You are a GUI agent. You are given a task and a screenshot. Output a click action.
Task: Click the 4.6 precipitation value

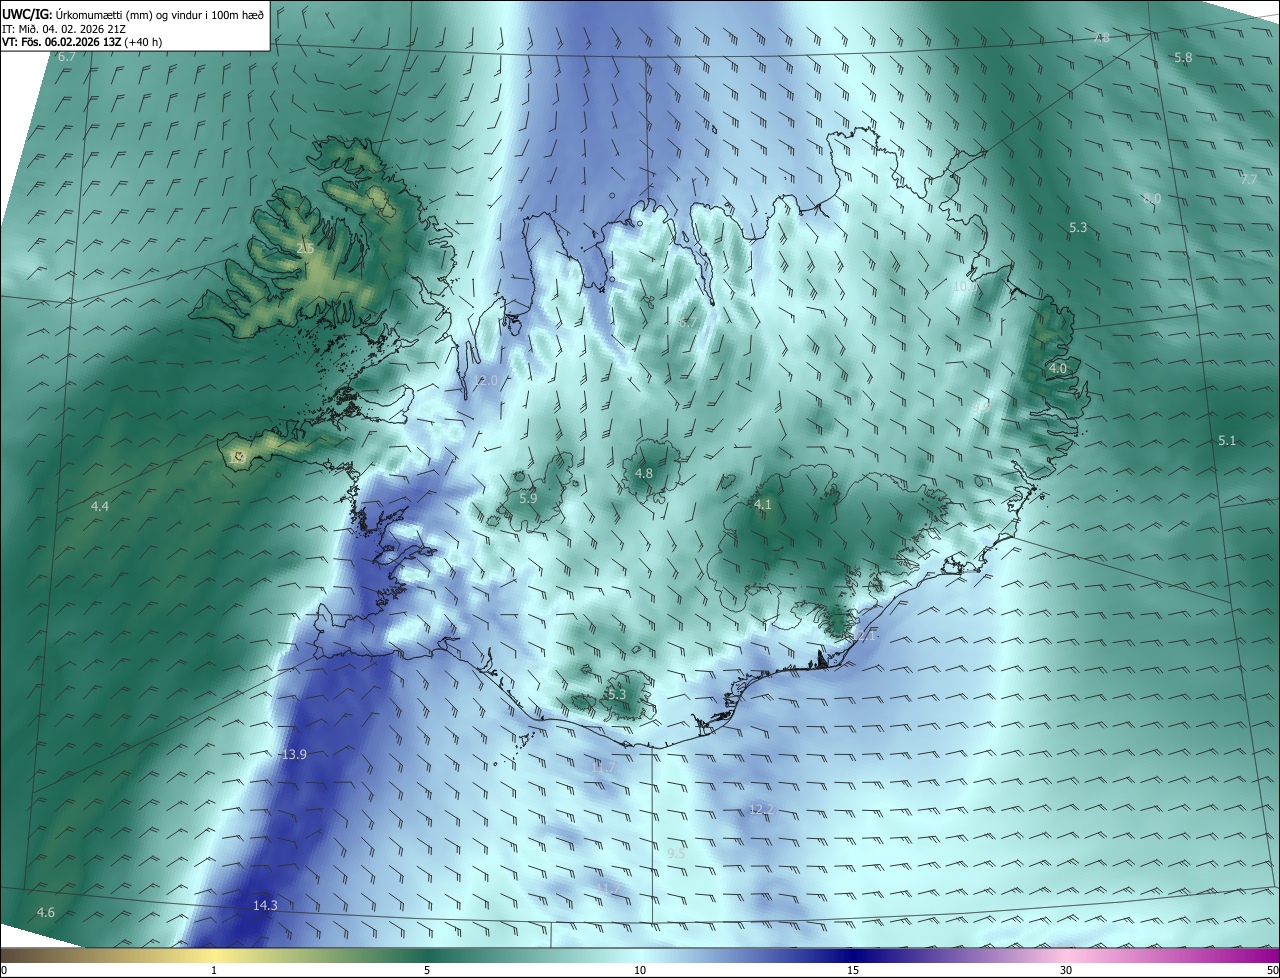(x=46, y=912)
